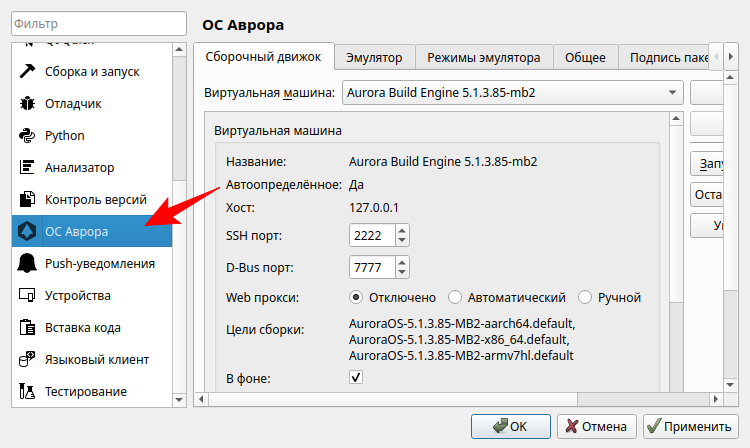
Task: Switch to the Сборочный движок tab
Action: 264,57
